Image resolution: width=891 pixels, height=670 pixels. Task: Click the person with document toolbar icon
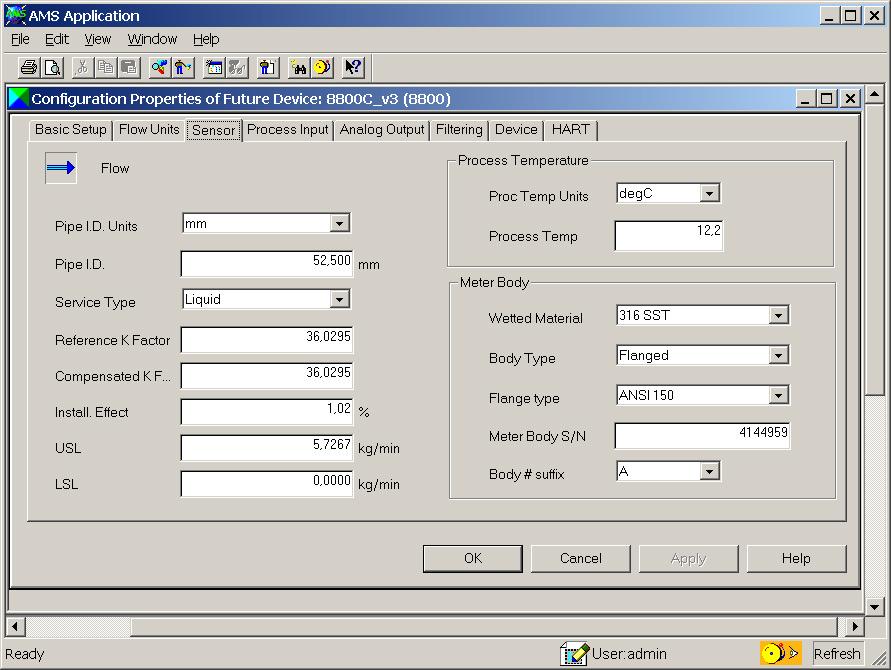[x=267, y=68]
